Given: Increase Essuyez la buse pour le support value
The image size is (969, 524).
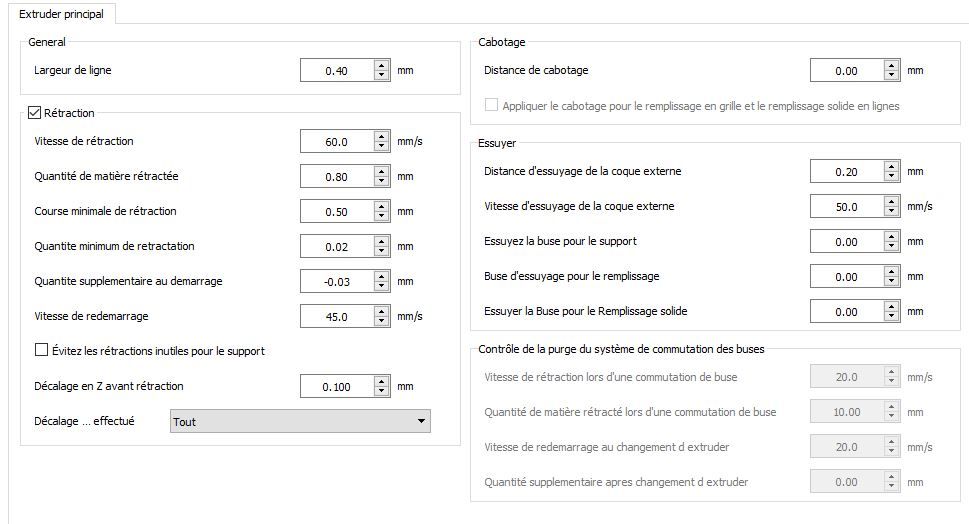Looking at the screenshot, I should coord(891,237).
